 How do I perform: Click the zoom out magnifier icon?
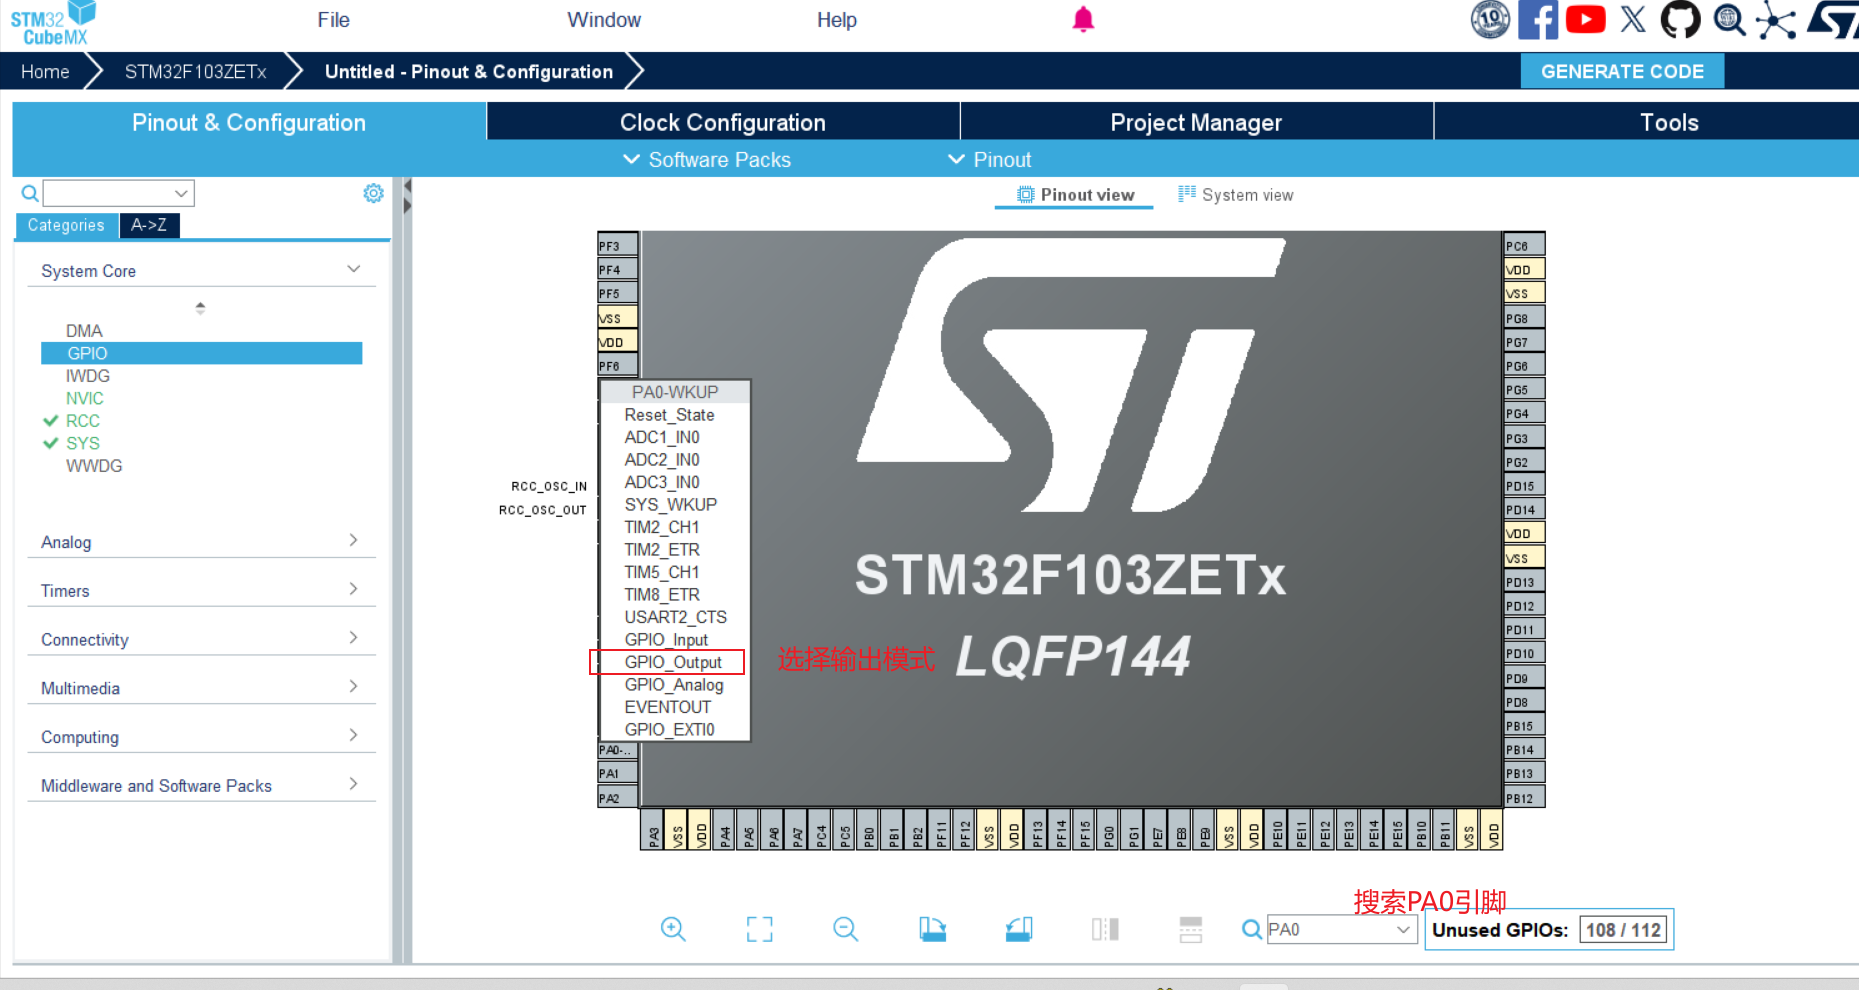[845, 929]
